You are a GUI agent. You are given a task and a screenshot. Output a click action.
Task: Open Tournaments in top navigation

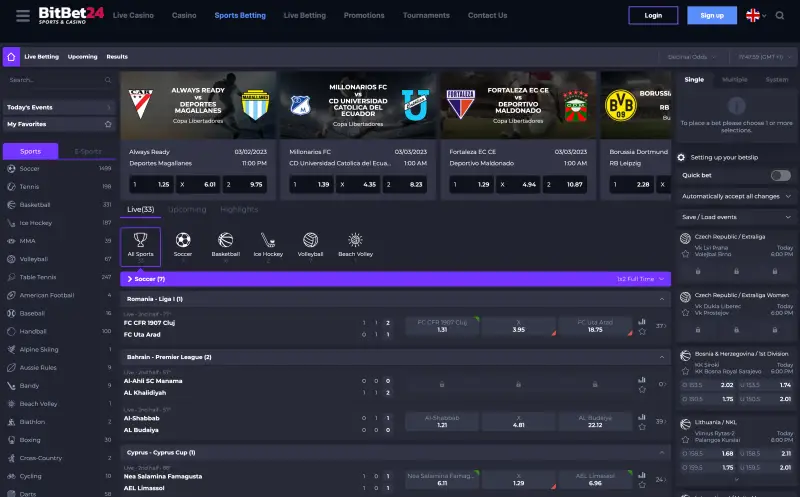click(x=426, y=15)
